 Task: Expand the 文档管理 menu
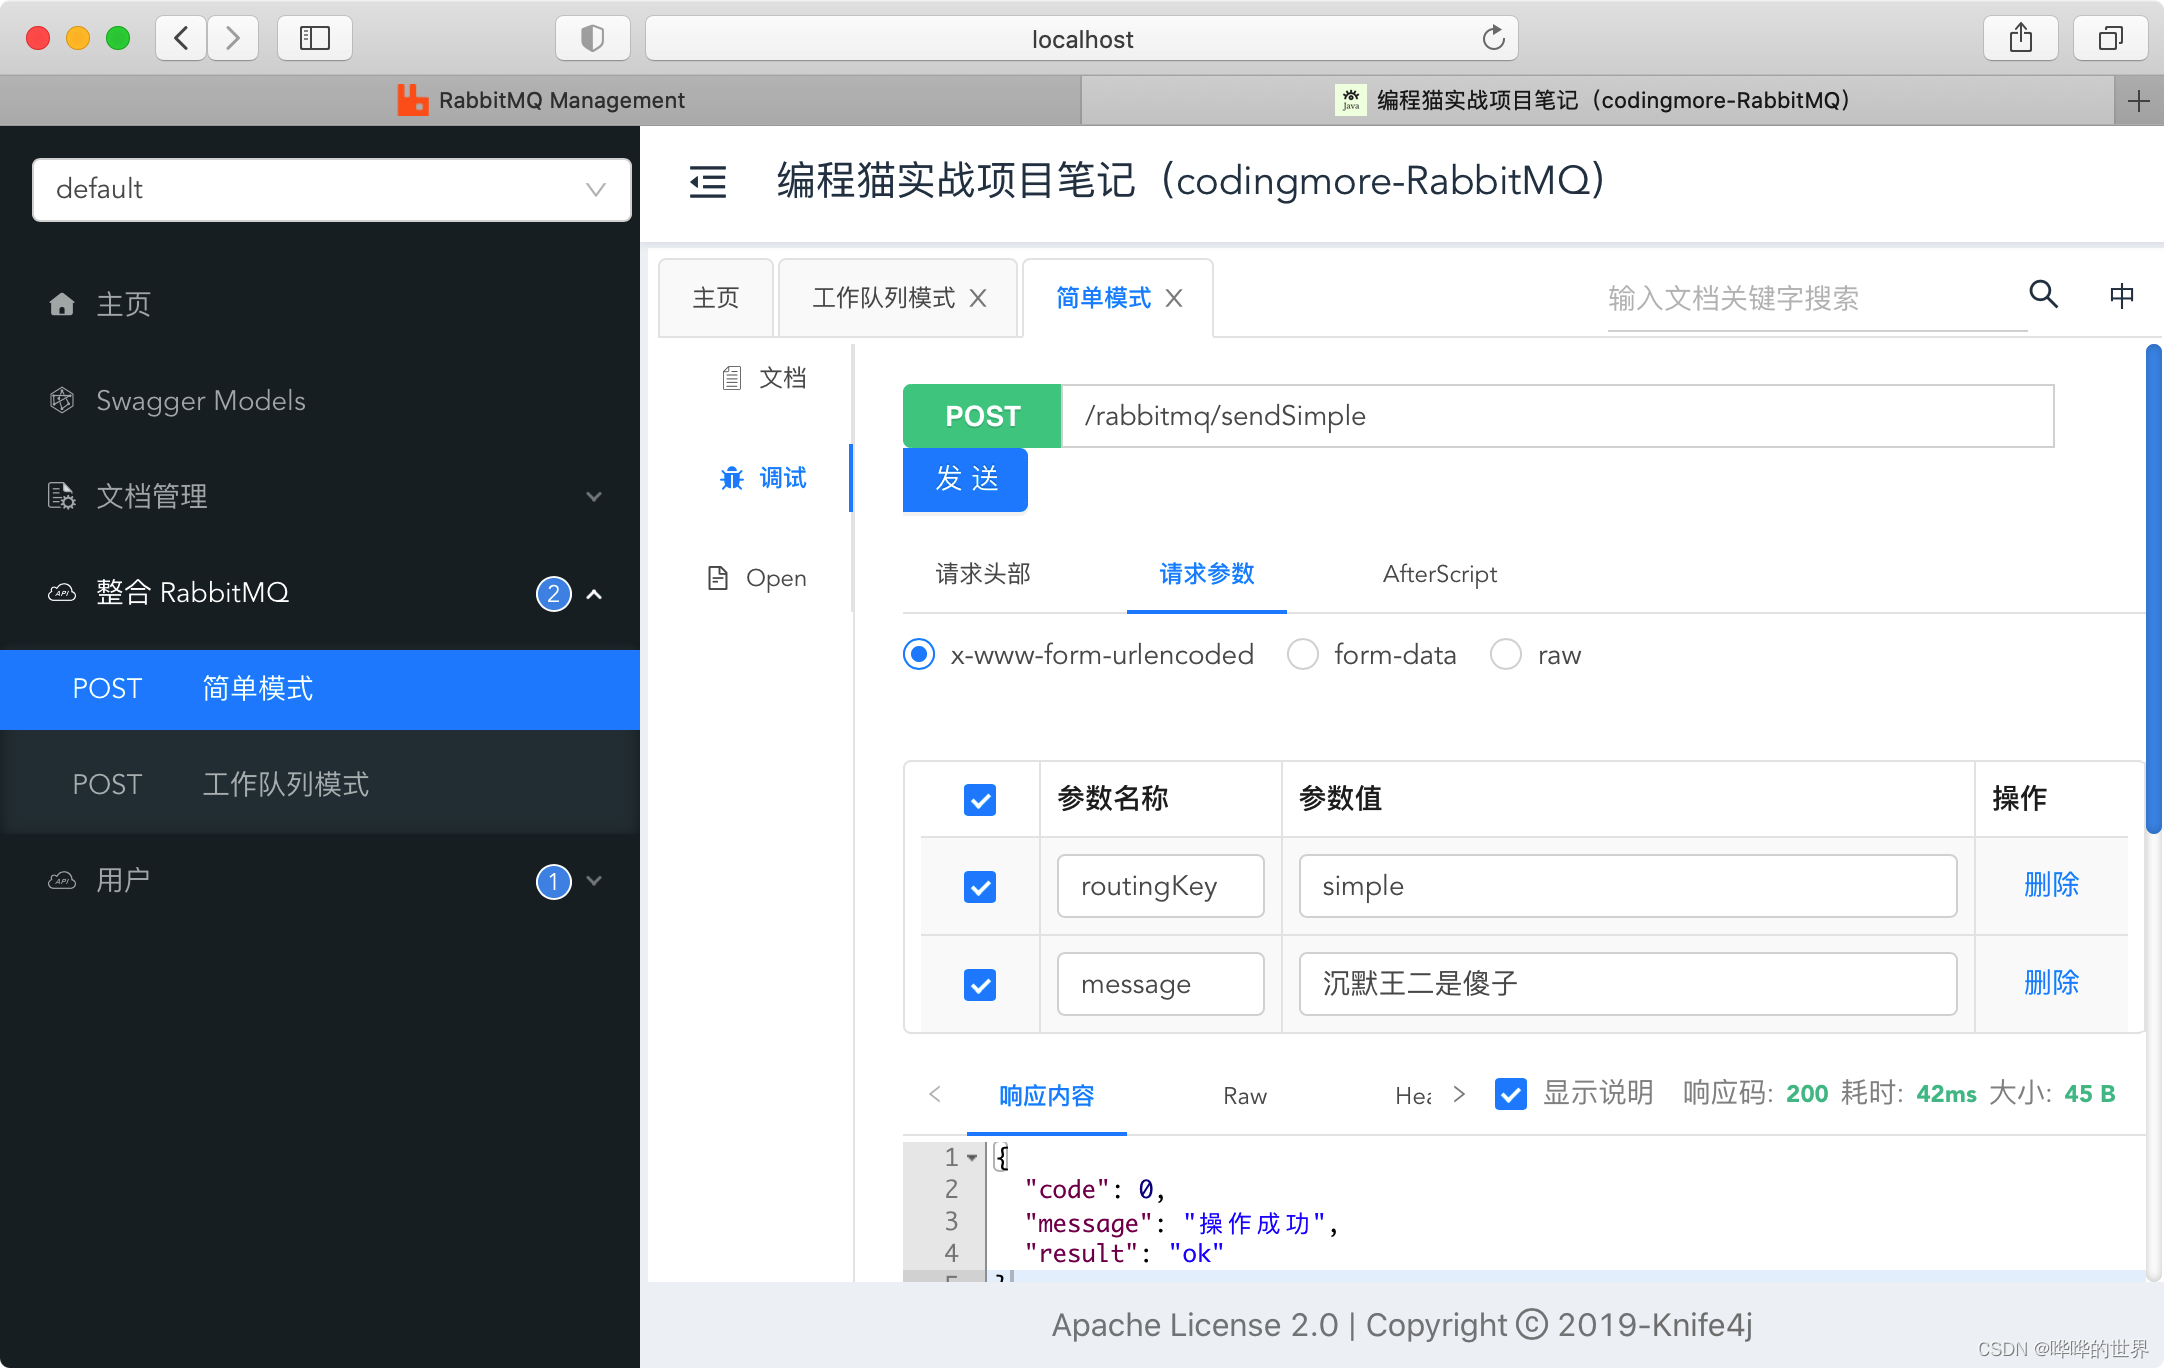[594, 496]
